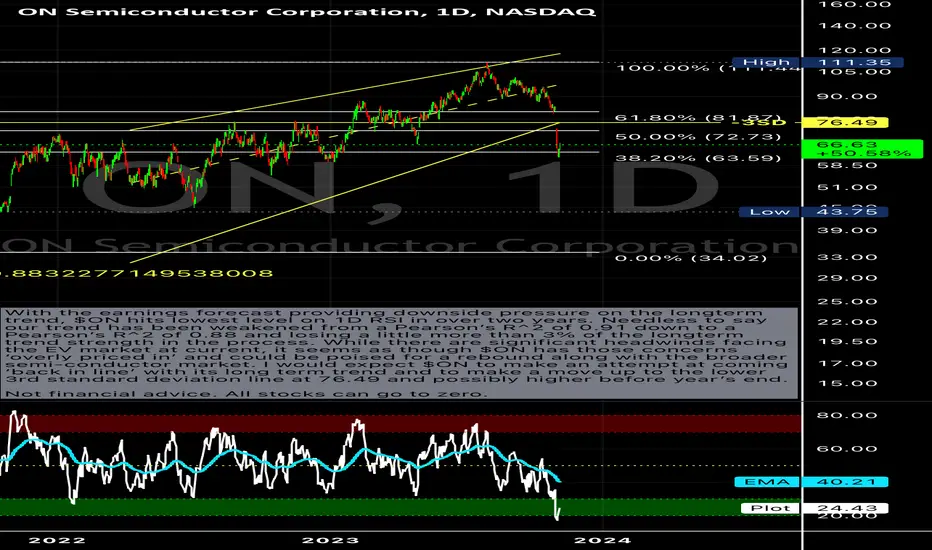The height and width of the screenshot is (550, 932).
Task: Click the yellow Pearson value .8832277149538008
Action: (x=137, y=274)
